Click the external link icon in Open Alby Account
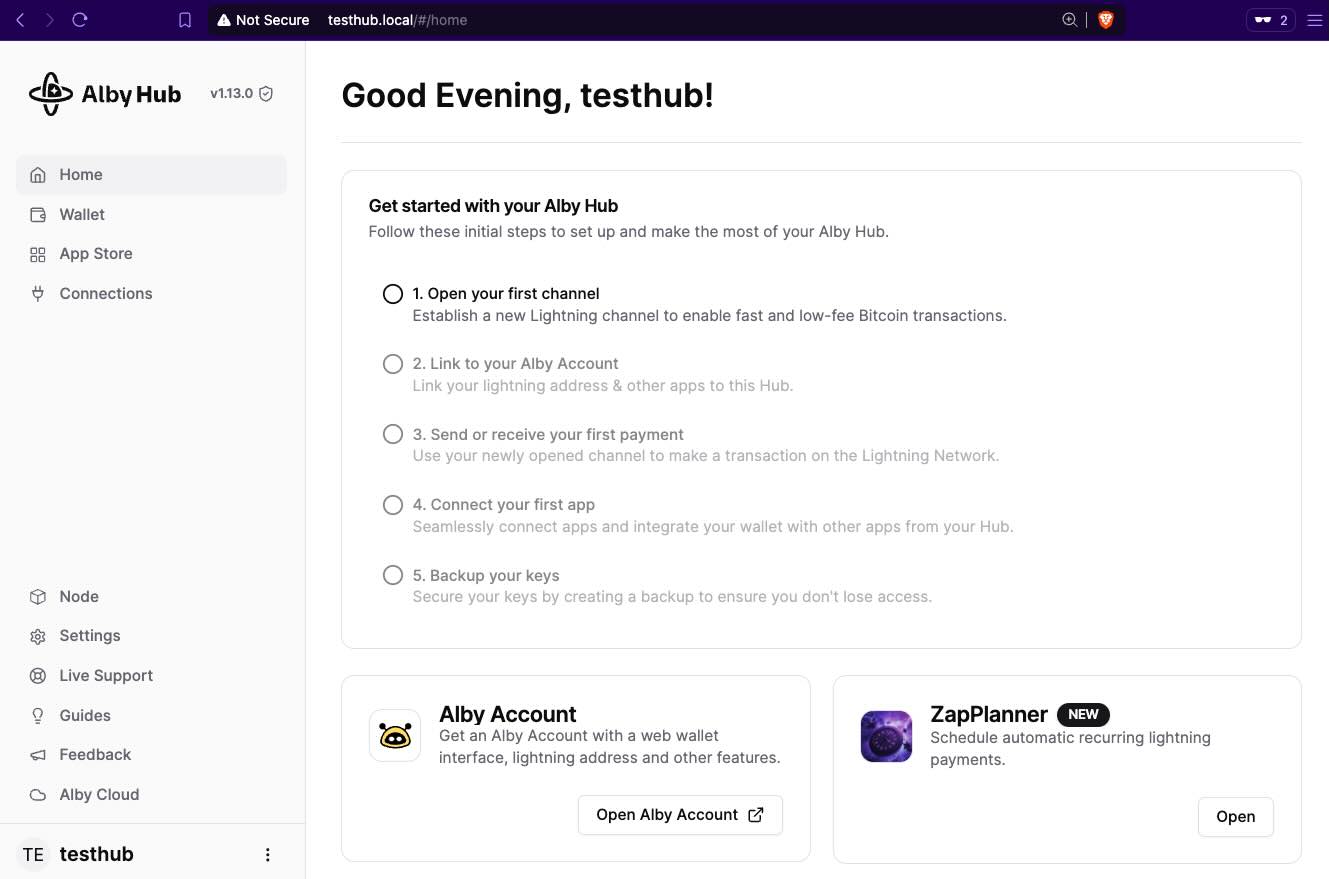The image size is (1329, 879). [x=756, y=815]
